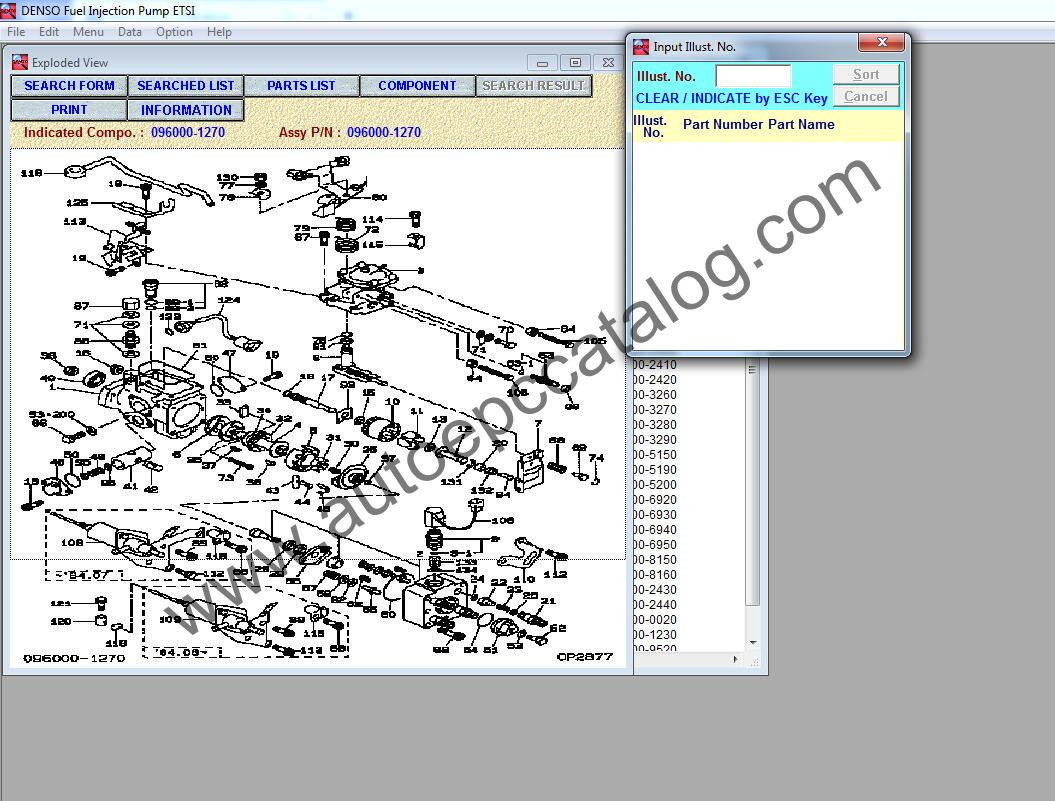This screenshot has width=1055, height=801.
Task: Open the SEARCH FORM screen
Action: pos(68,86)
